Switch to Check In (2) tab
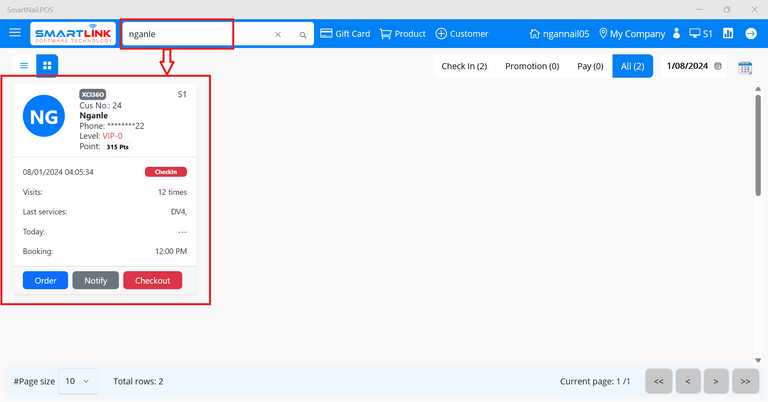This screenshot has height=402, width=768. (x=464, y=66)
